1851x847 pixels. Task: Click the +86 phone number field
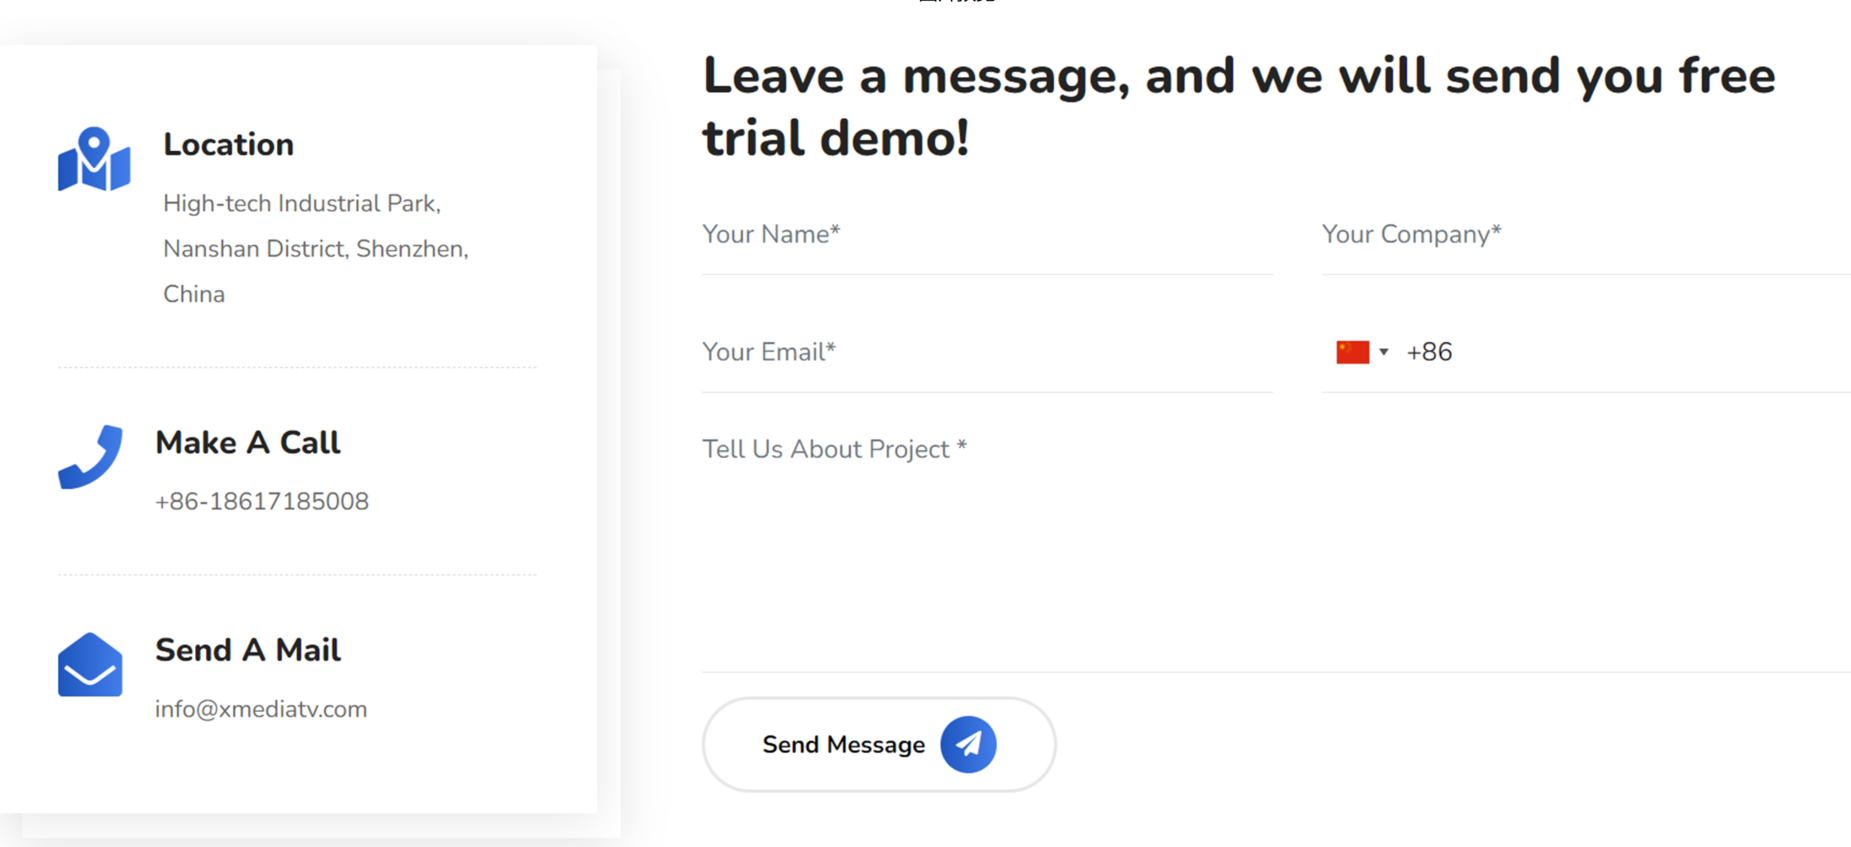click(1620, 352)
